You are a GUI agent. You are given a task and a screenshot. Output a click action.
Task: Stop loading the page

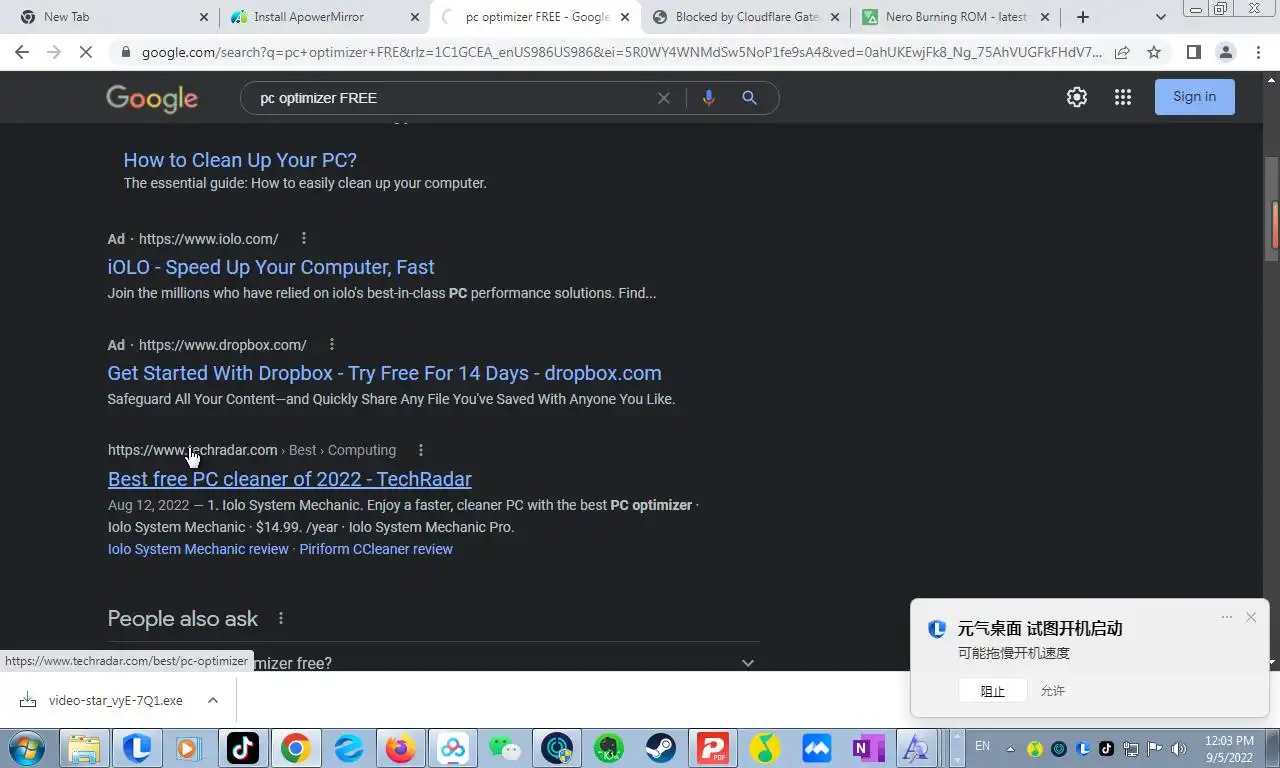point(86,53)
